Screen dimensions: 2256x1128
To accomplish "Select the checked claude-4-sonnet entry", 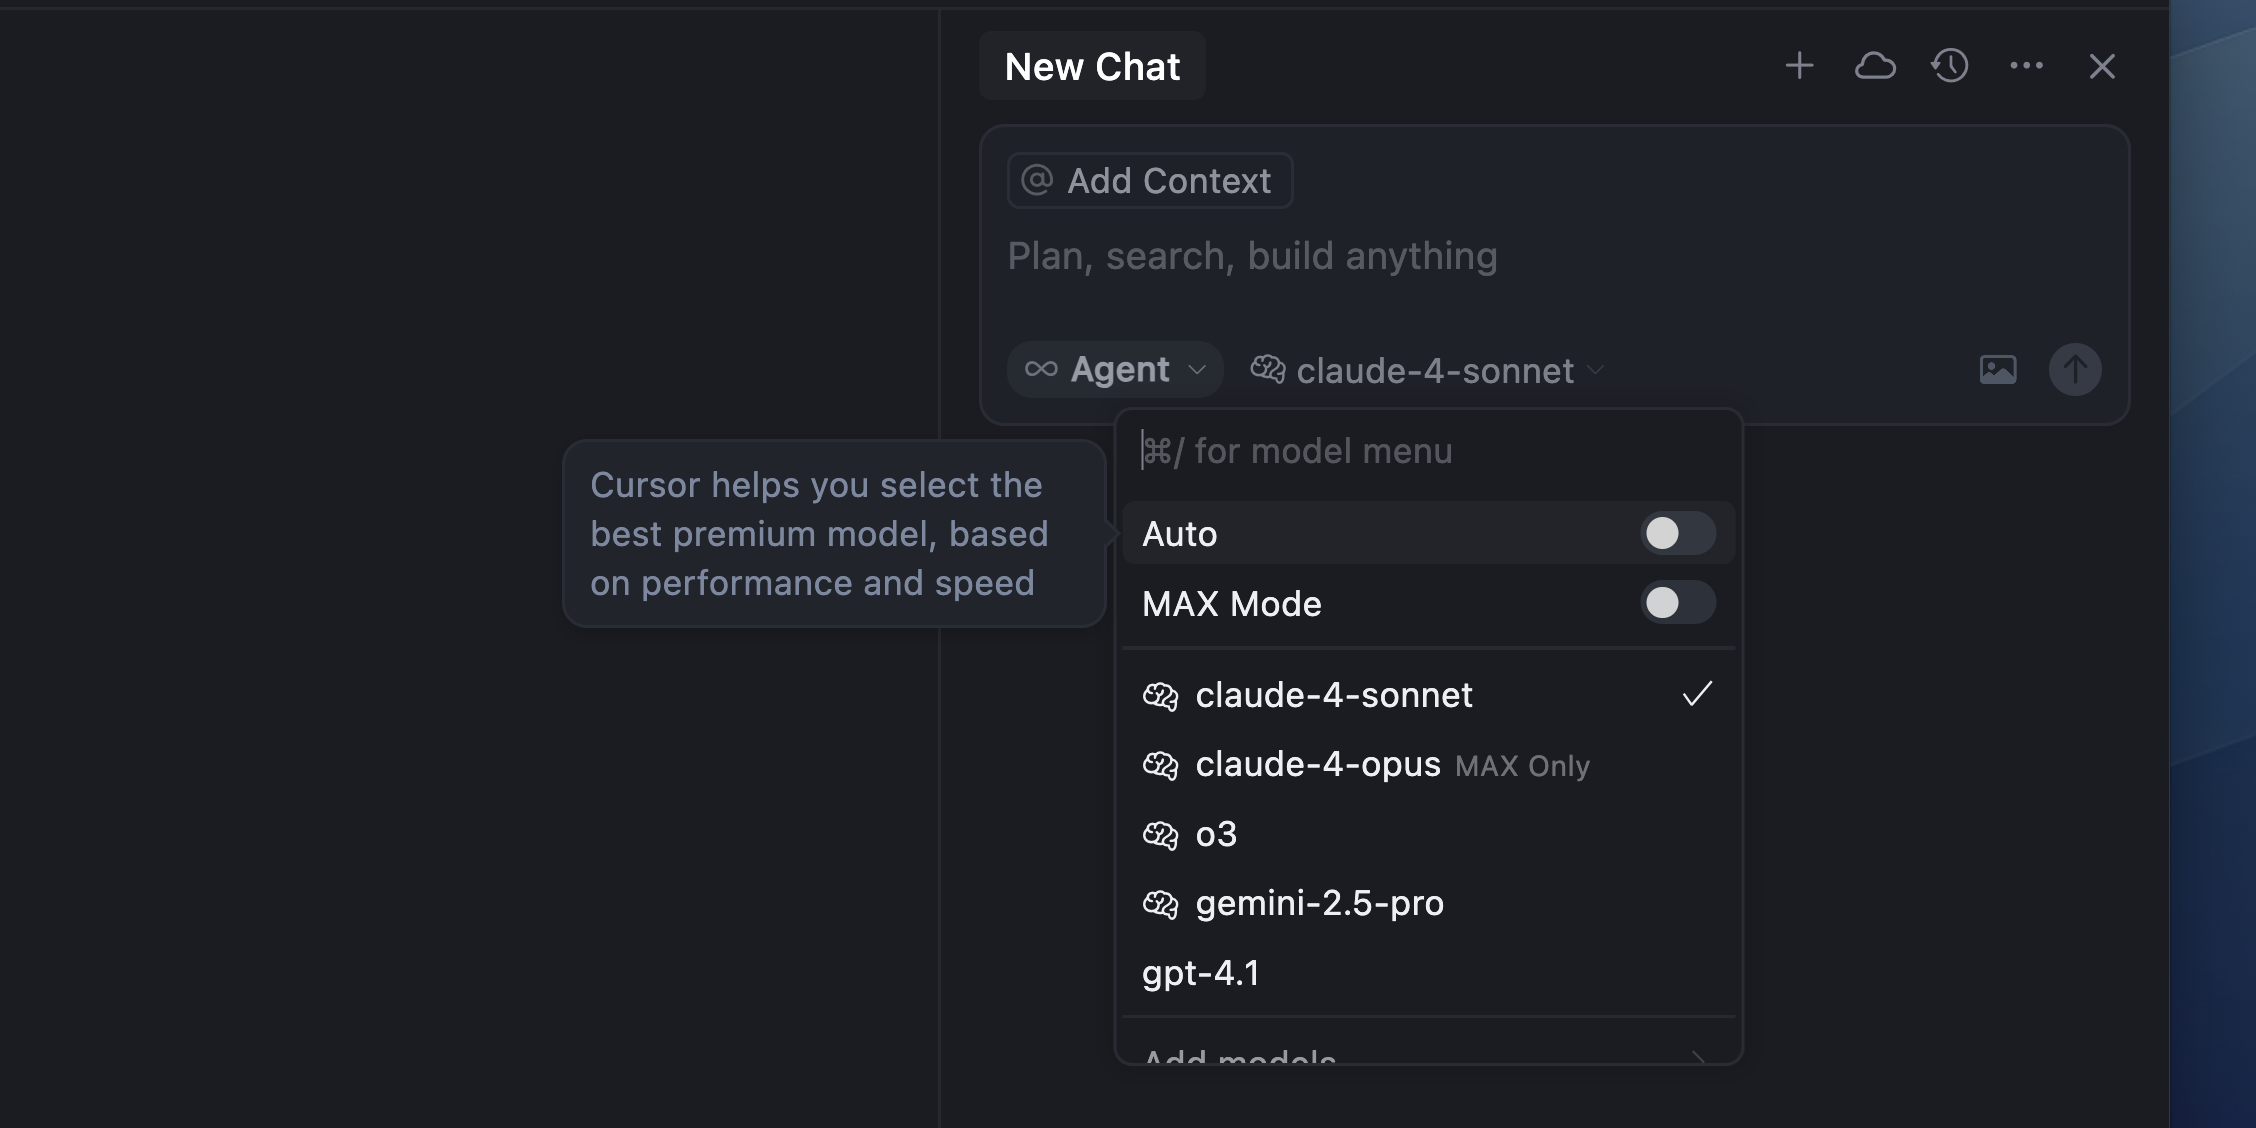I will [x=1334, y=695].
